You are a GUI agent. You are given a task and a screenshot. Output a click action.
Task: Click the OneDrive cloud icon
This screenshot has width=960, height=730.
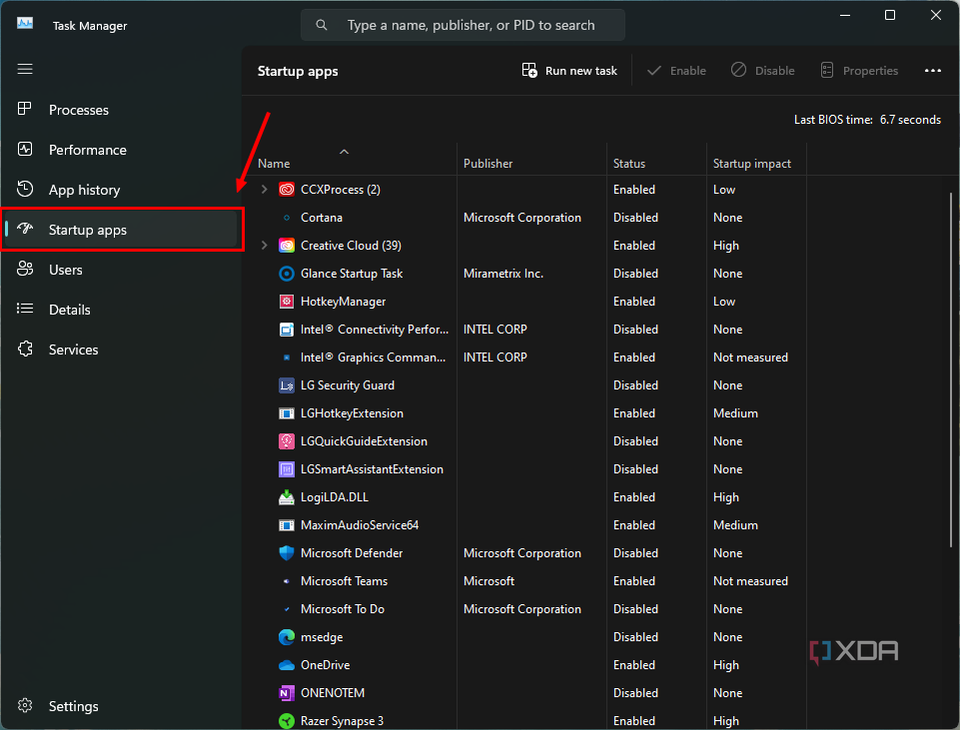[x=287, y=665]
